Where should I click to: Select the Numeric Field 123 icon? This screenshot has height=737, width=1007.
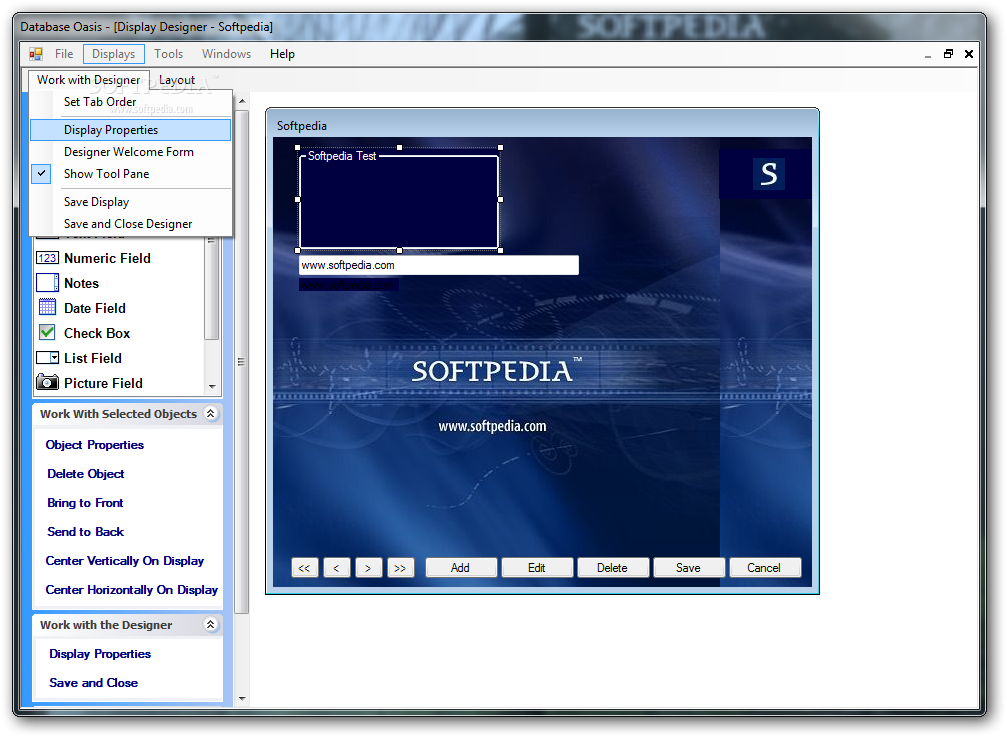pos(48,258)
